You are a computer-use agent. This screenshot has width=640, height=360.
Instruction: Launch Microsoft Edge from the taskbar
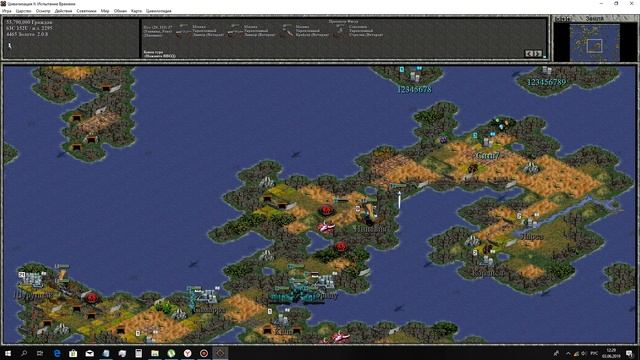click(57, 353)
